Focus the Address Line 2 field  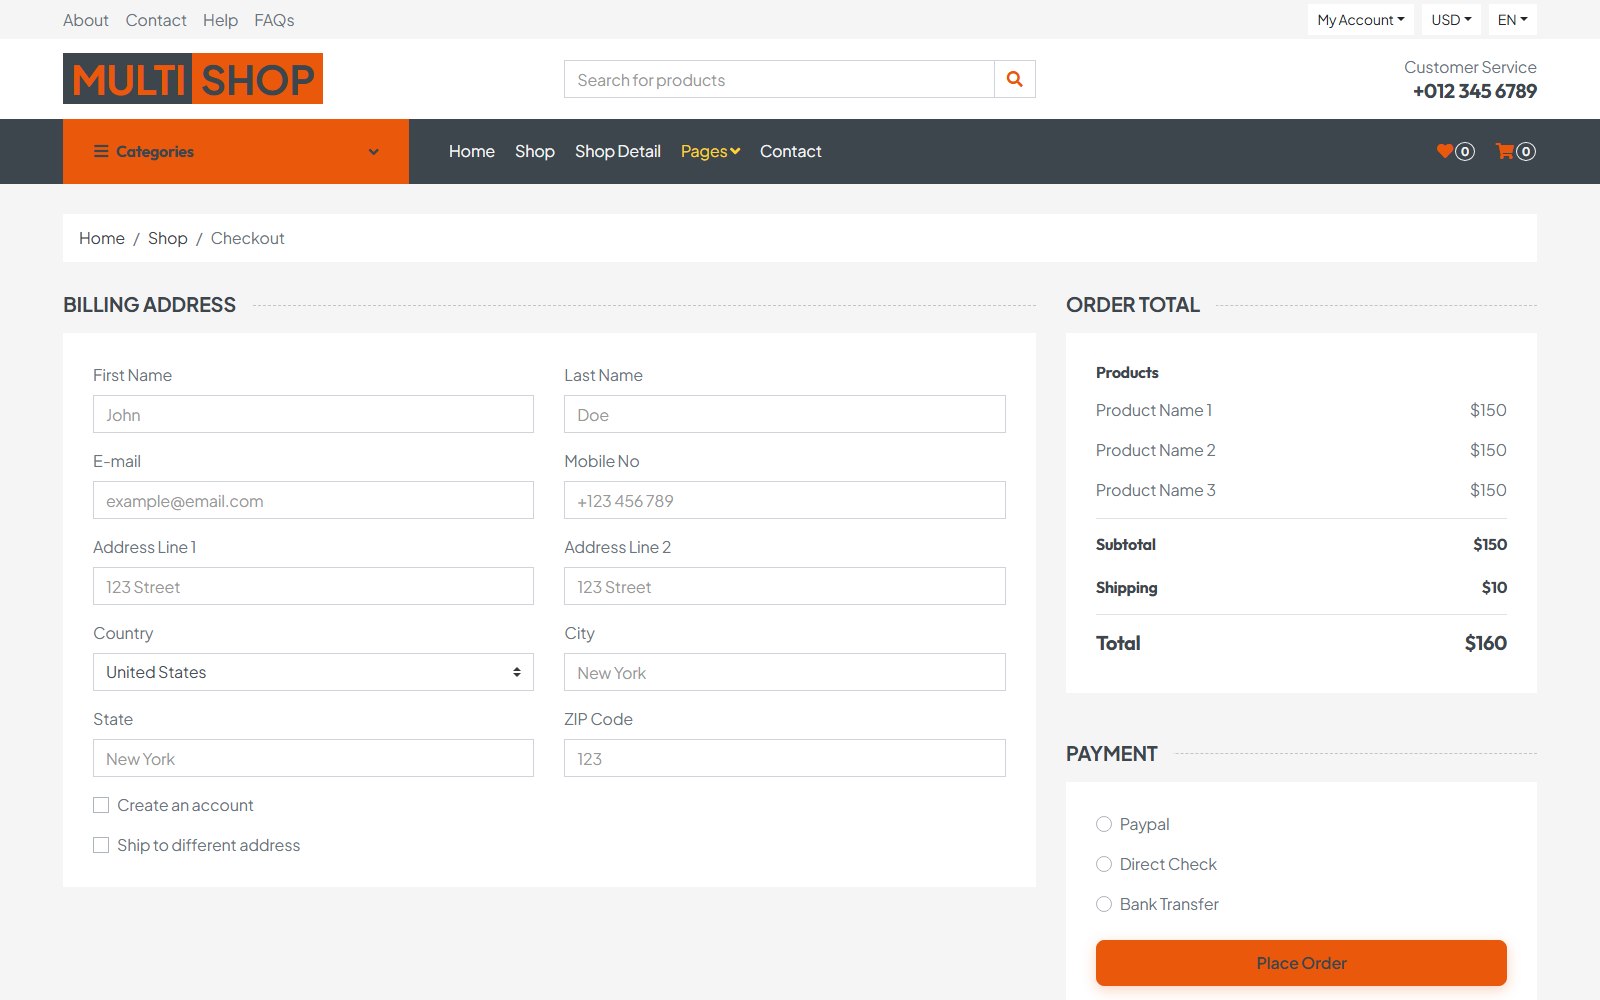785,586
